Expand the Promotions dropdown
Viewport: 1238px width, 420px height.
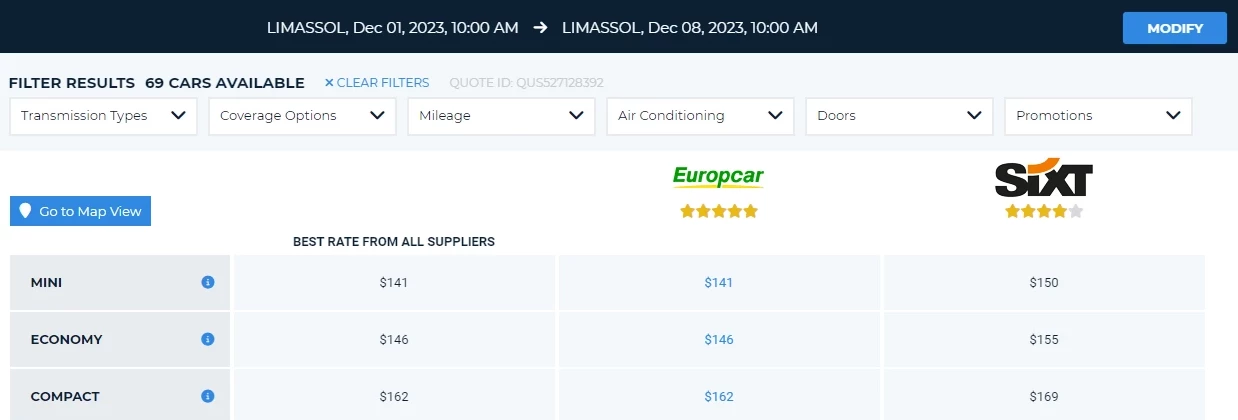[1098, 116]
